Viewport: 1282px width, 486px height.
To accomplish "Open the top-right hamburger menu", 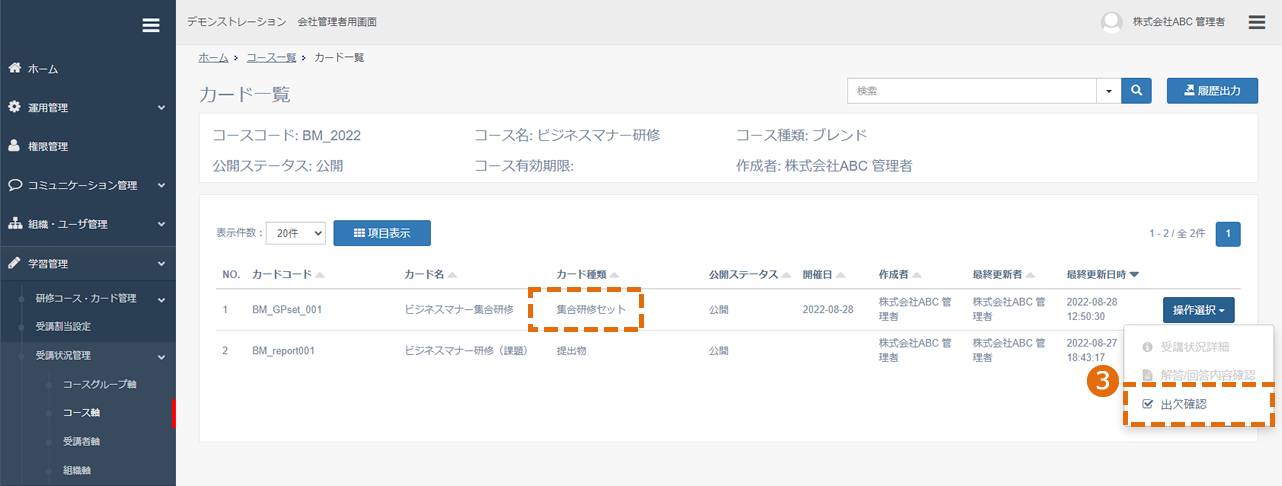I will pos(1258,21).
